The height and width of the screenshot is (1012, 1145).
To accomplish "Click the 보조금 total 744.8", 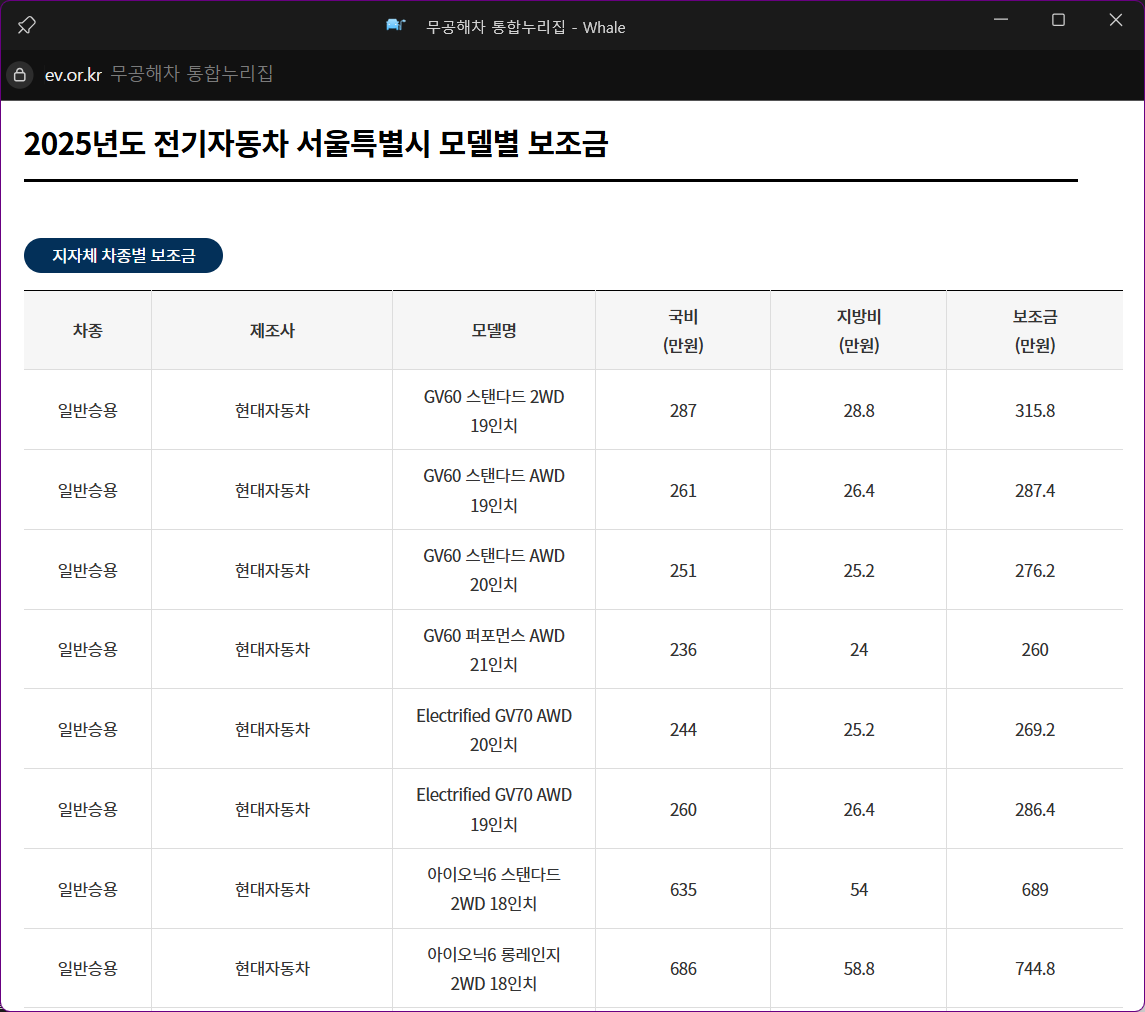I will [x=1035, y=968].
